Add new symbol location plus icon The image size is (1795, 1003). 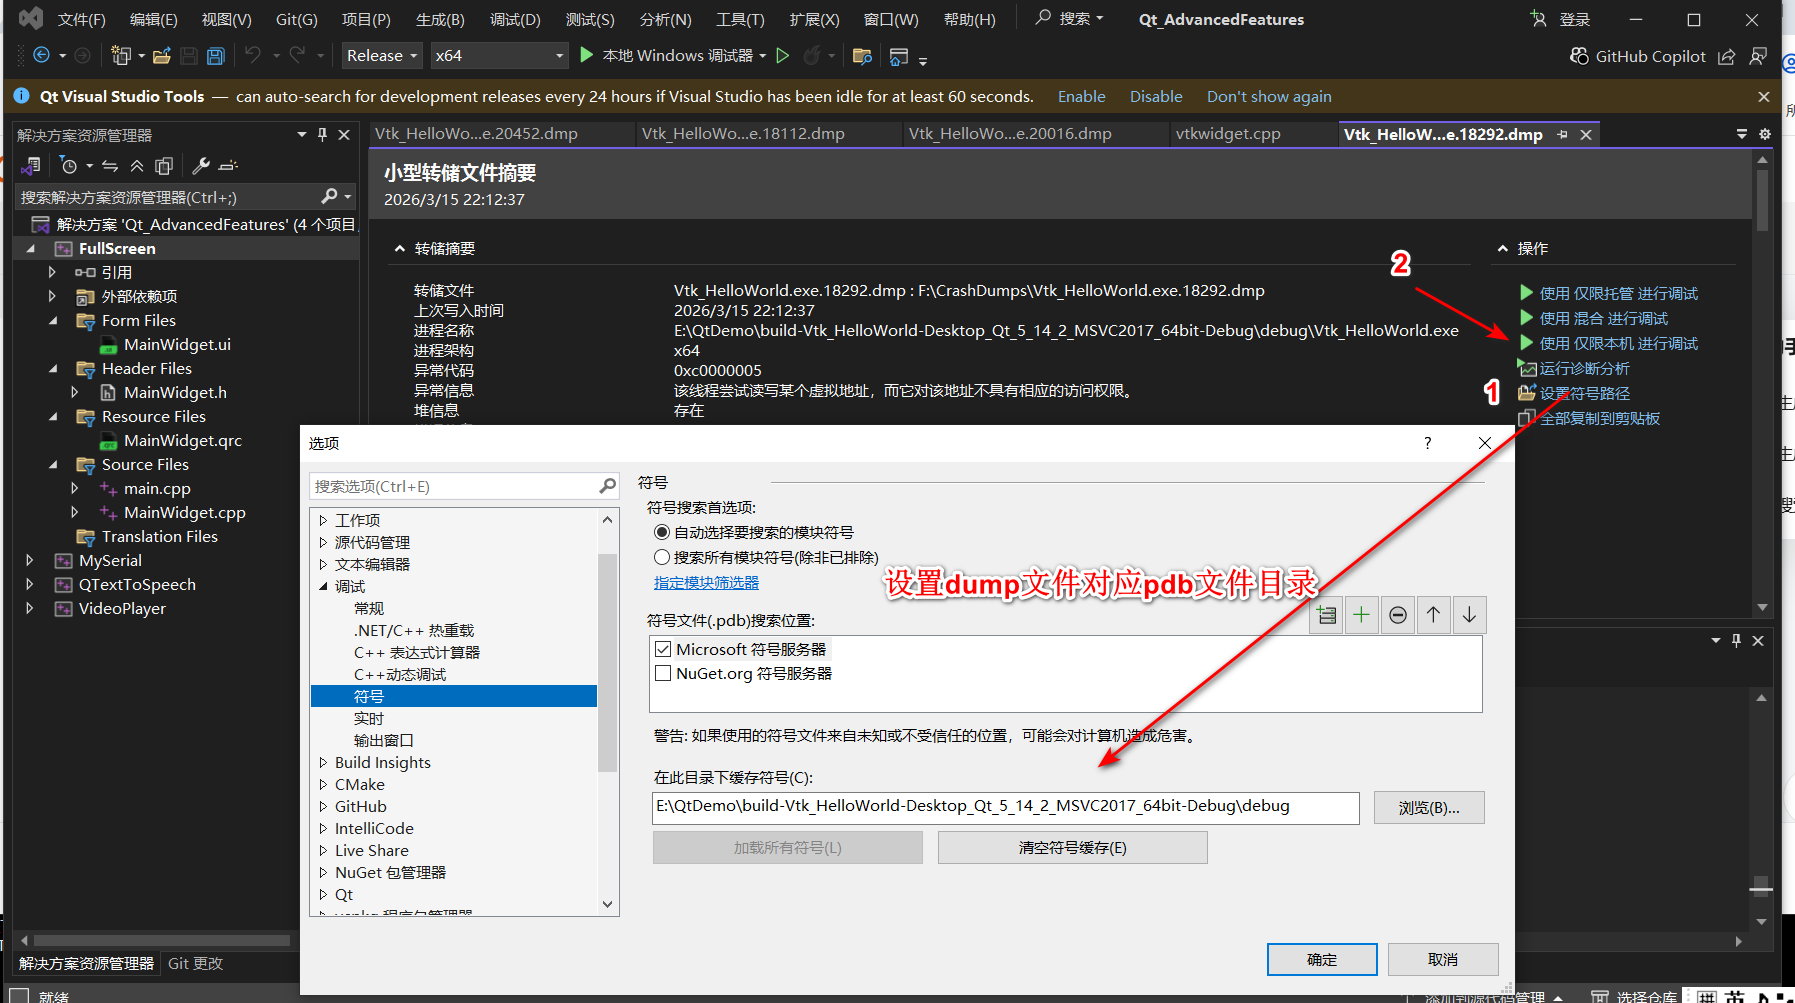1361,615
